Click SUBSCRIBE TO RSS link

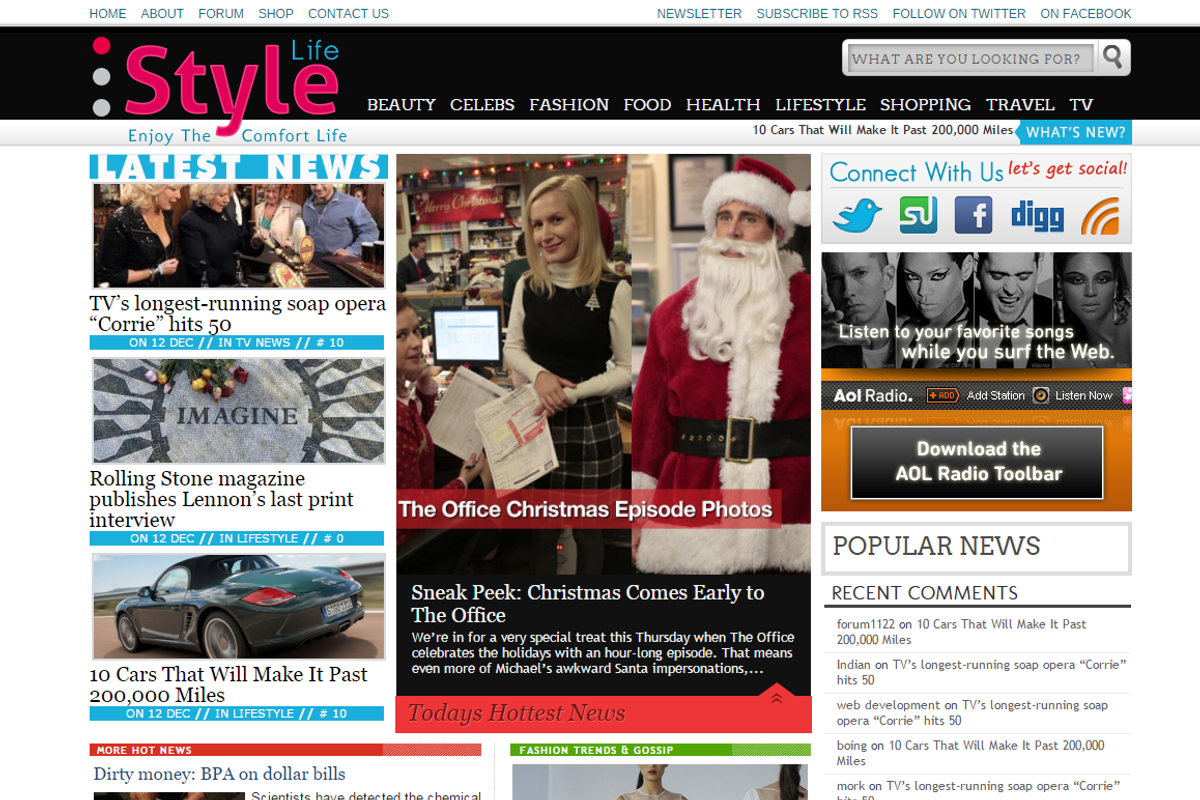817,14
